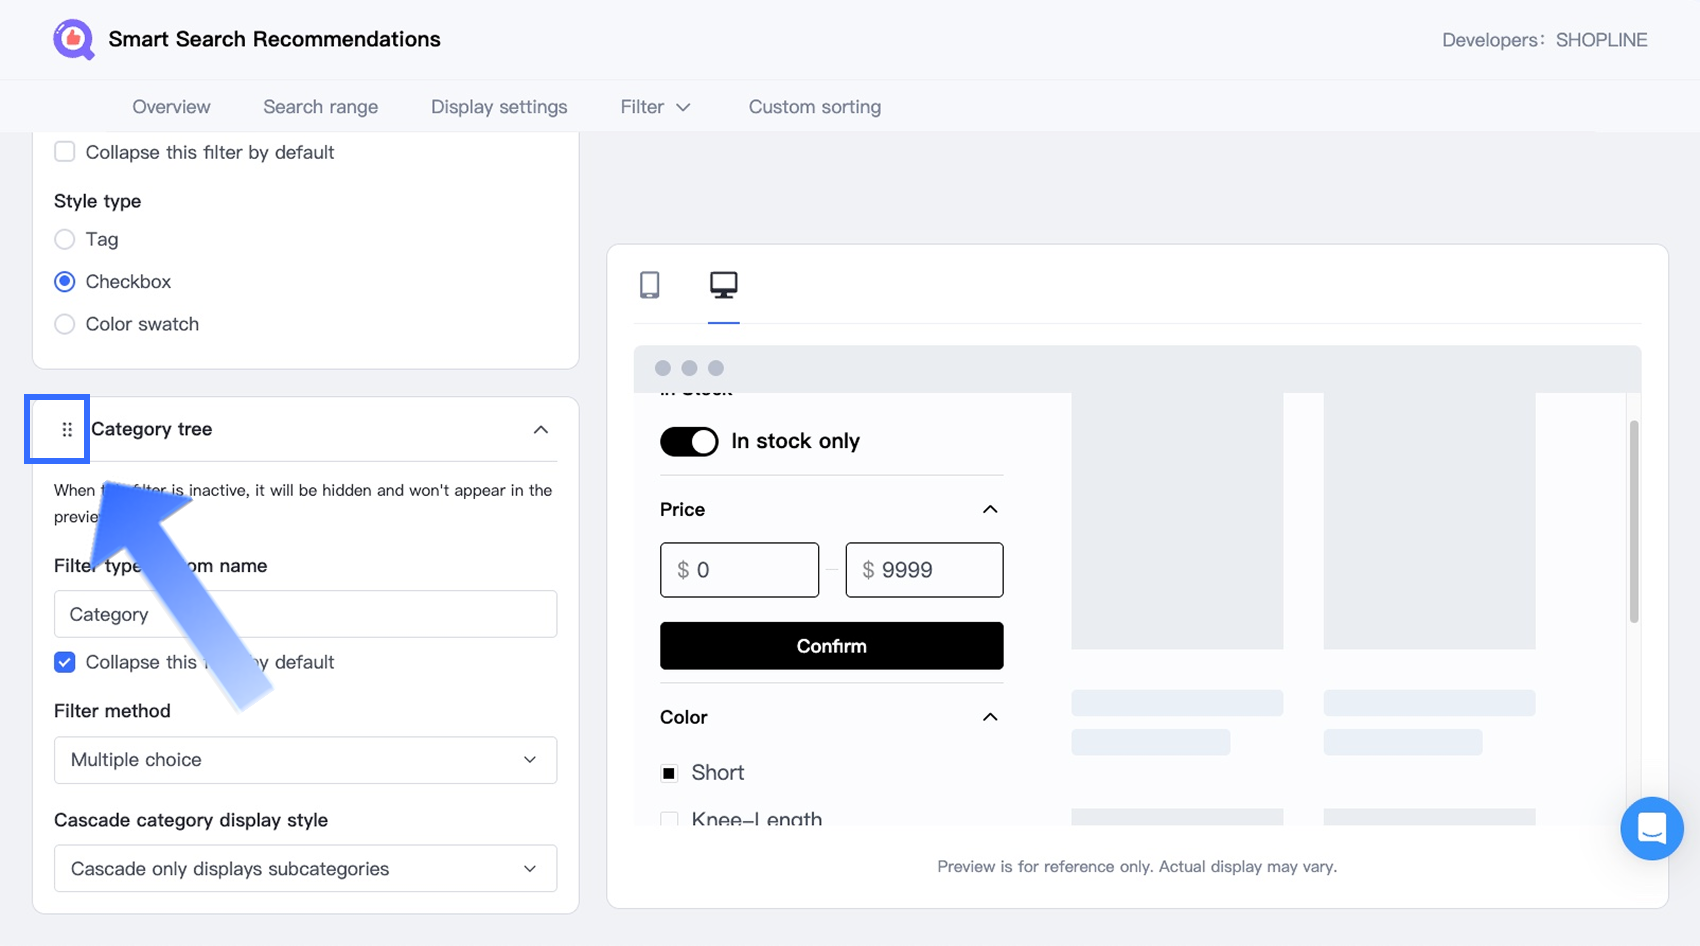Select the Color swatch style type

[65, 324]
